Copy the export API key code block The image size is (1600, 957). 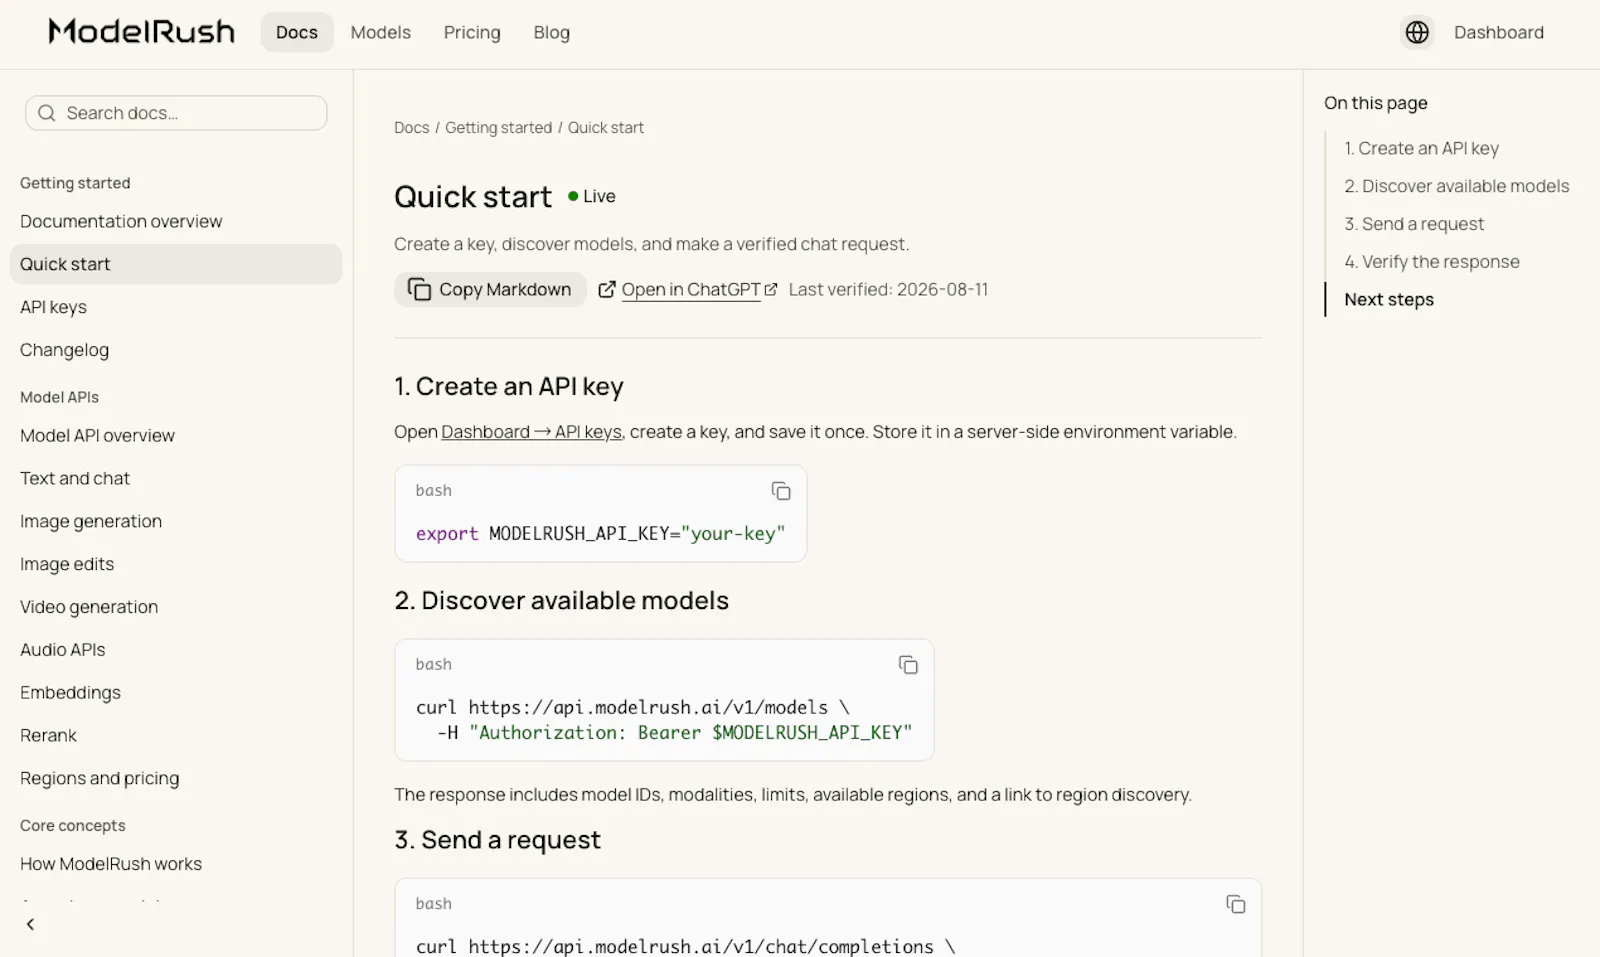coord(781,491)
